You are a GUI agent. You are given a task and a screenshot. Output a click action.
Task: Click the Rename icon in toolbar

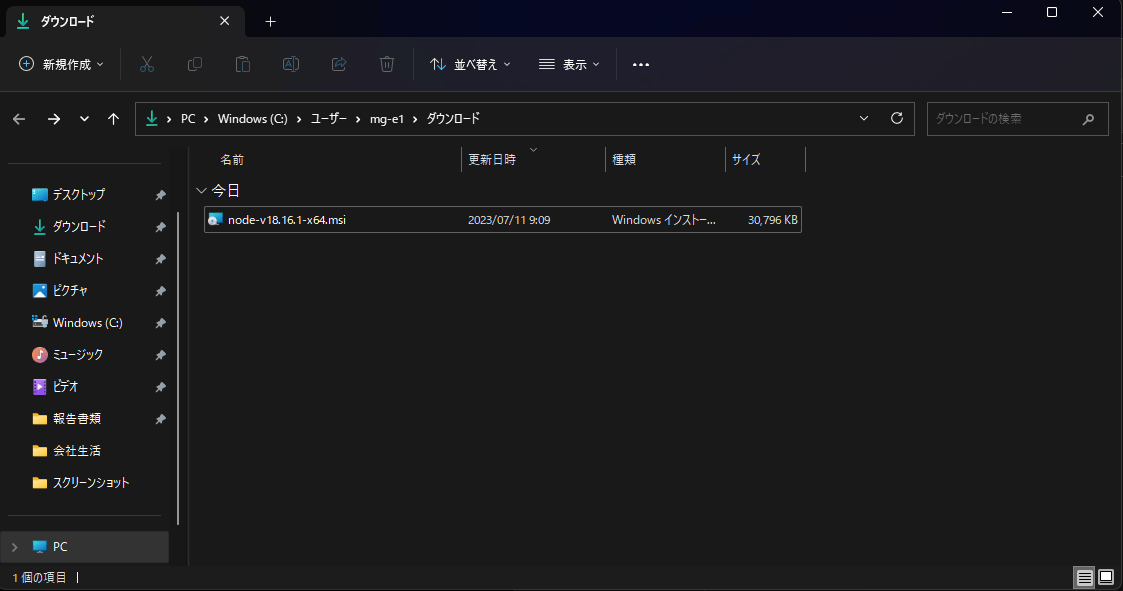point(291,64)
